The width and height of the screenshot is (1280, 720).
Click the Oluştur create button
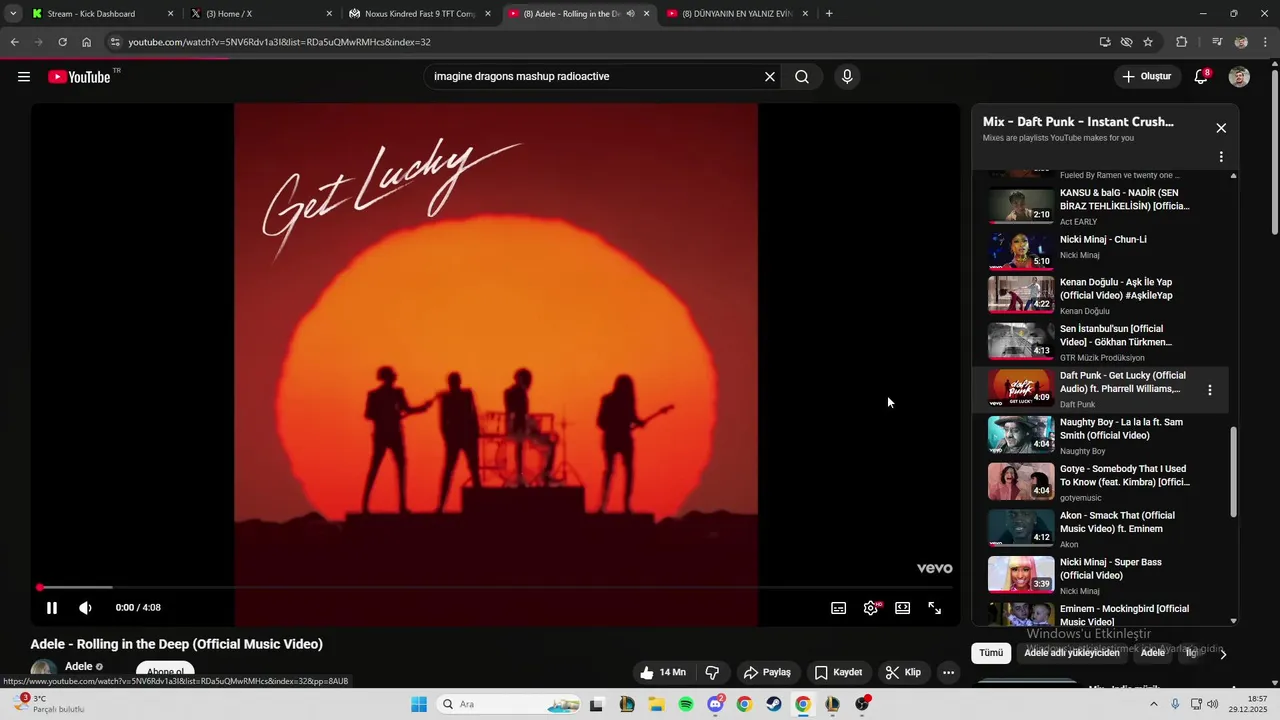[1146, 77]
